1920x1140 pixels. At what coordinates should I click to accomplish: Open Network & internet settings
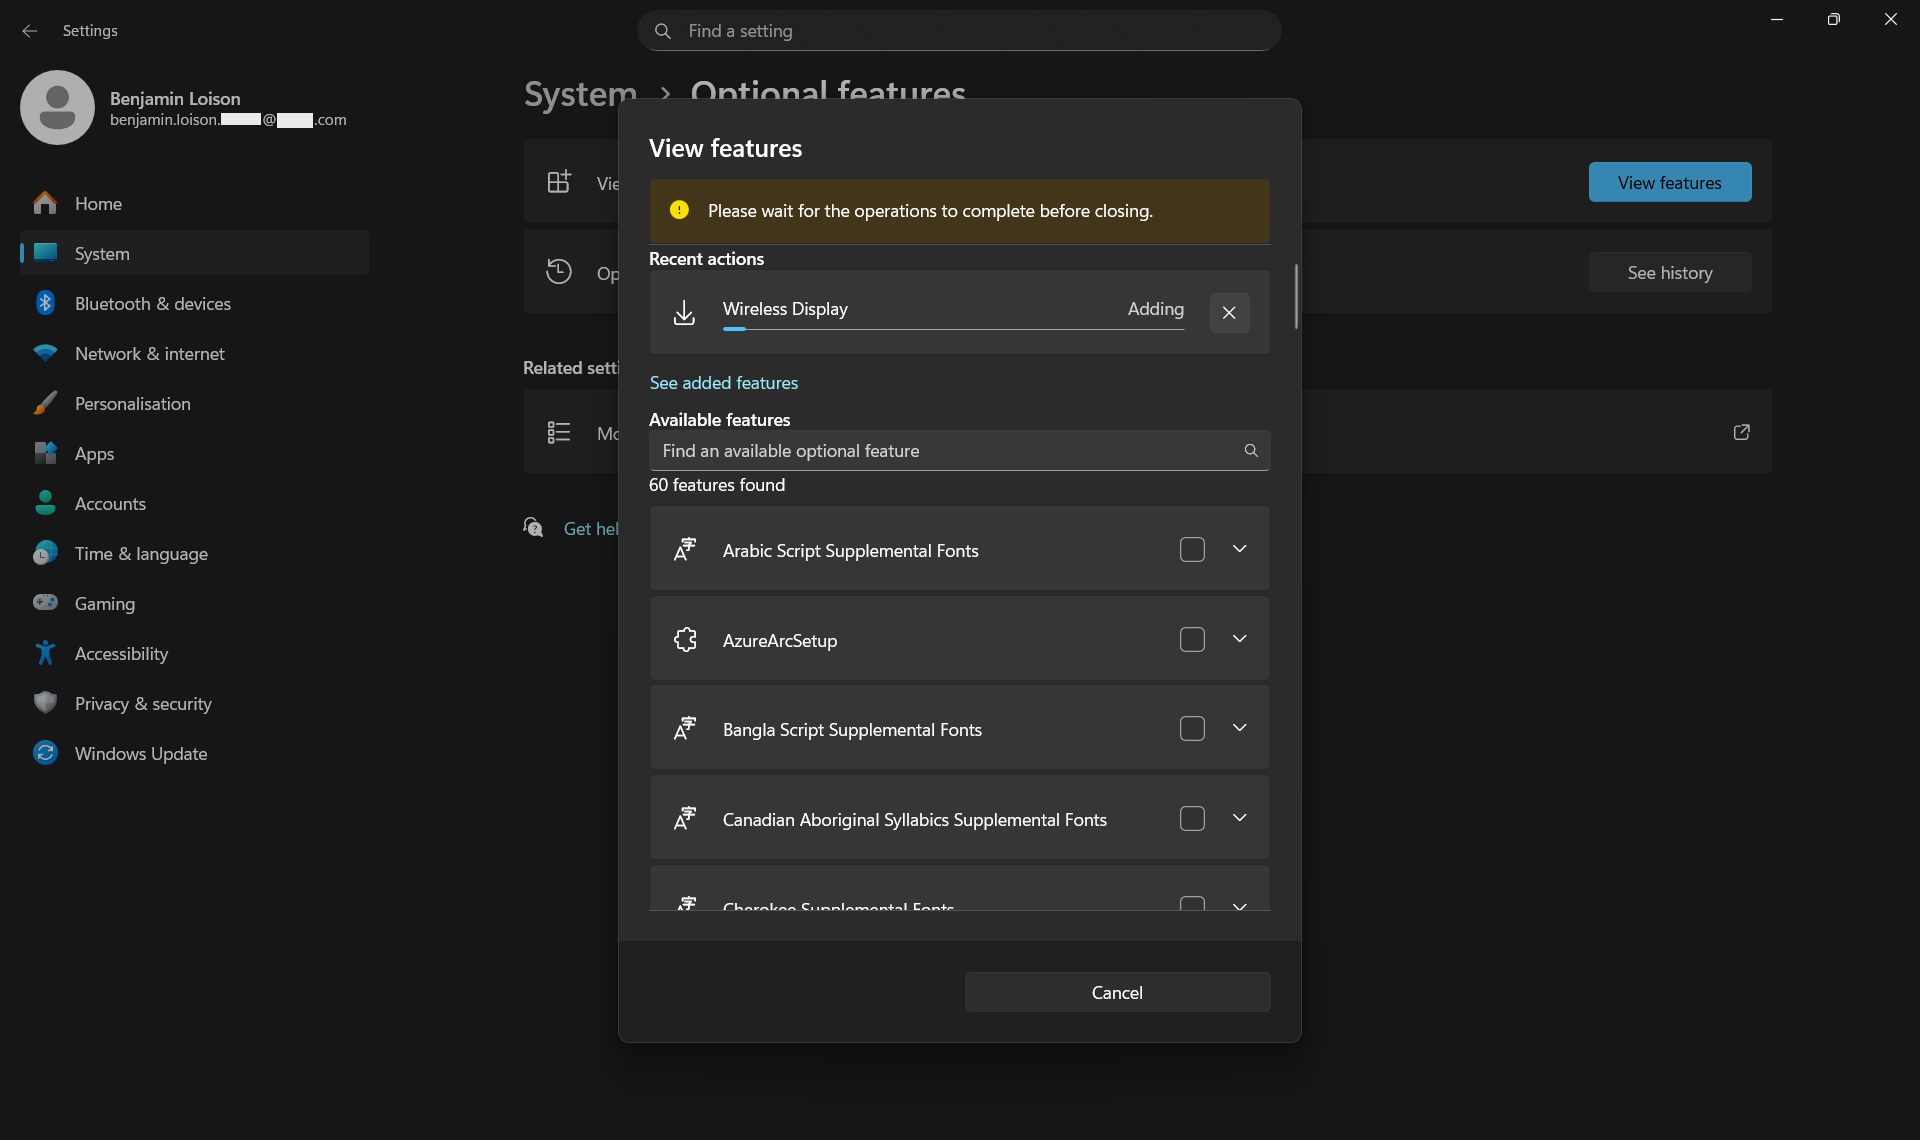[150, 353]
